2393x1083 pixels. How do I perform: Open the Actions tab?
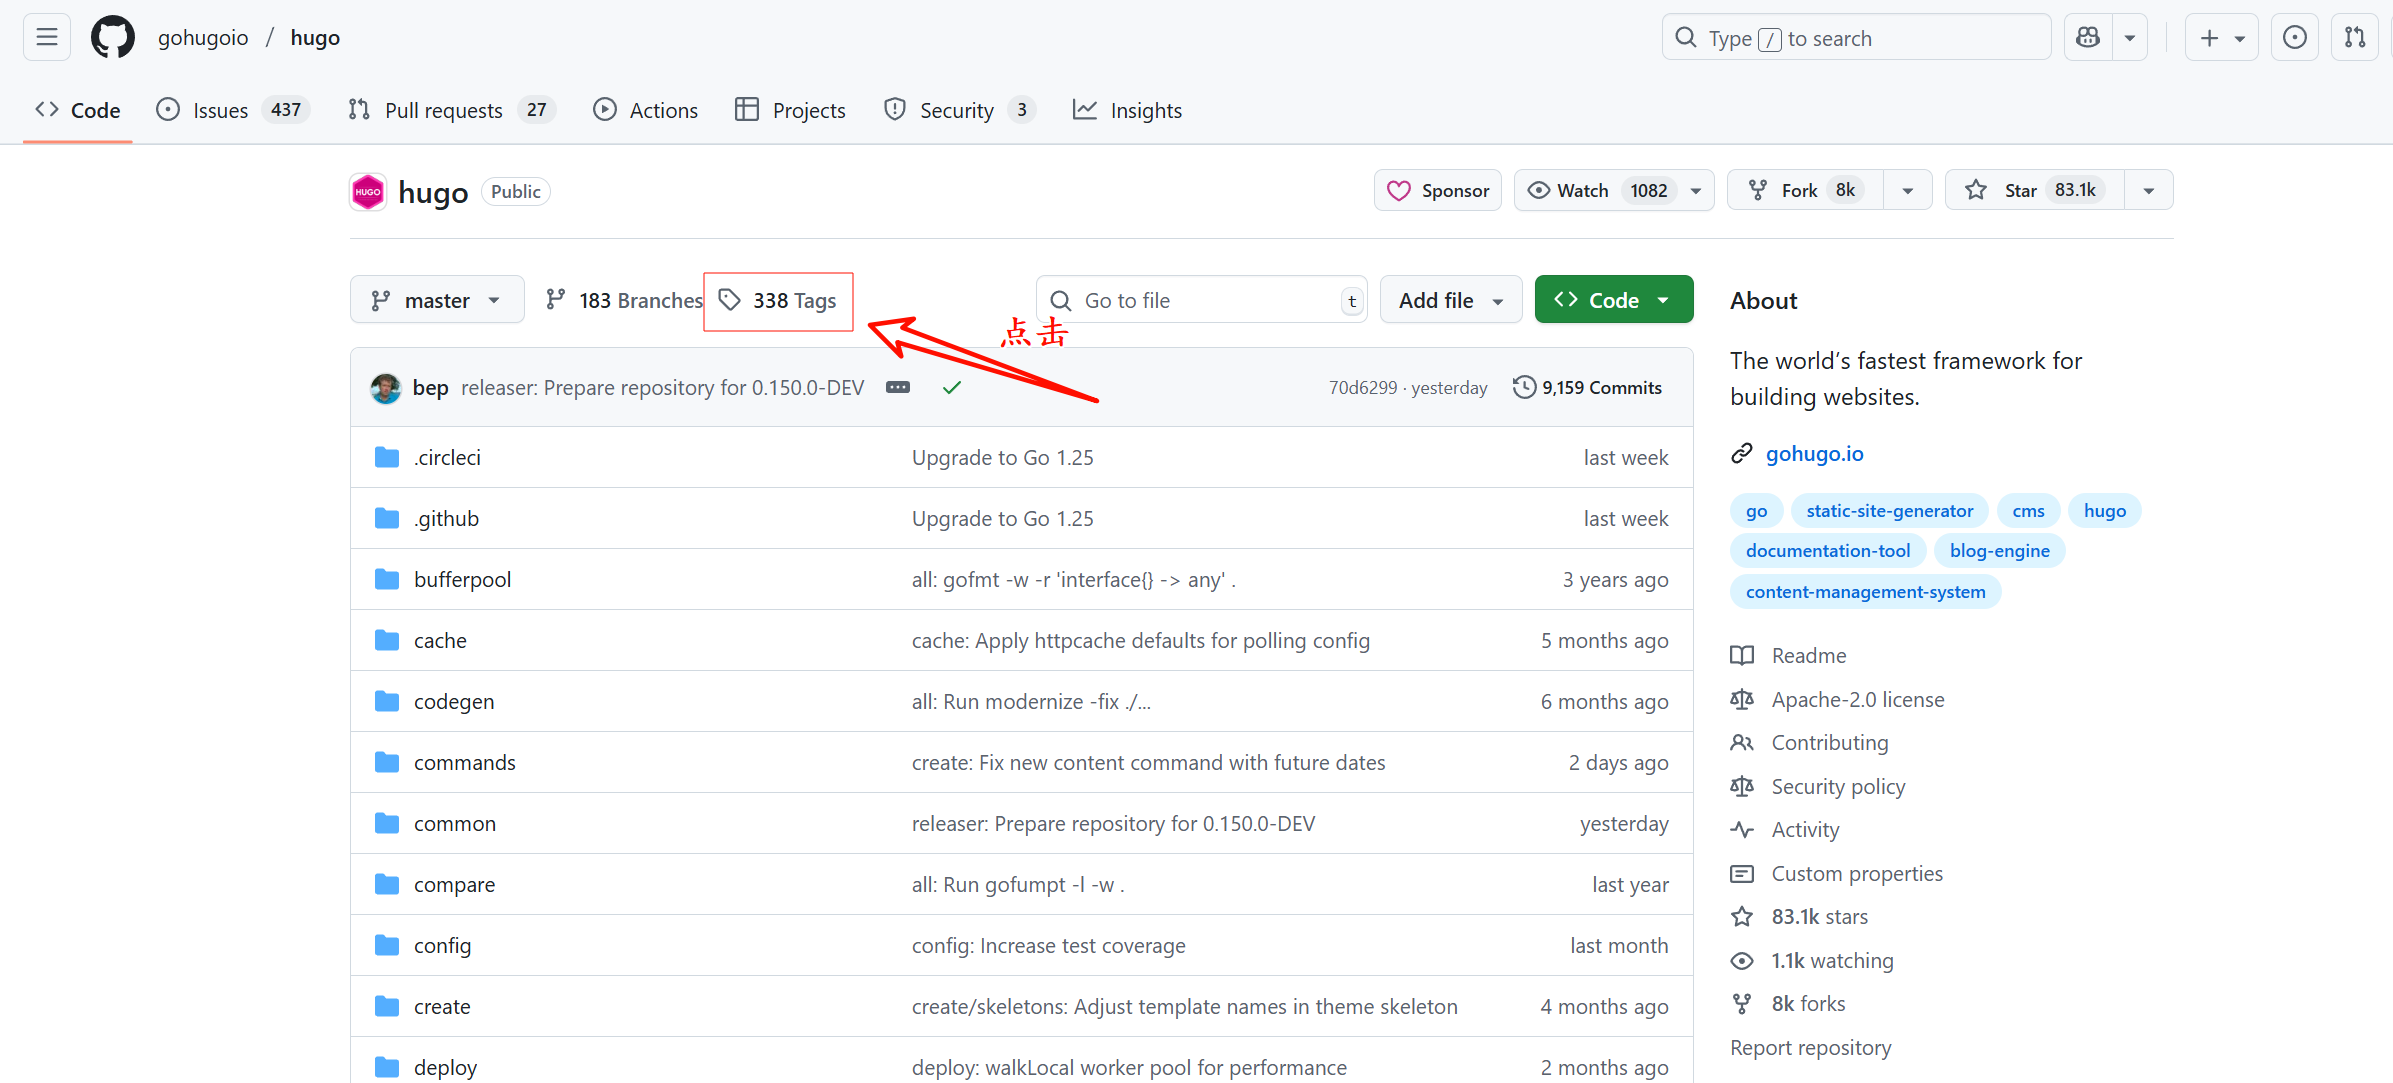point(645,110)
